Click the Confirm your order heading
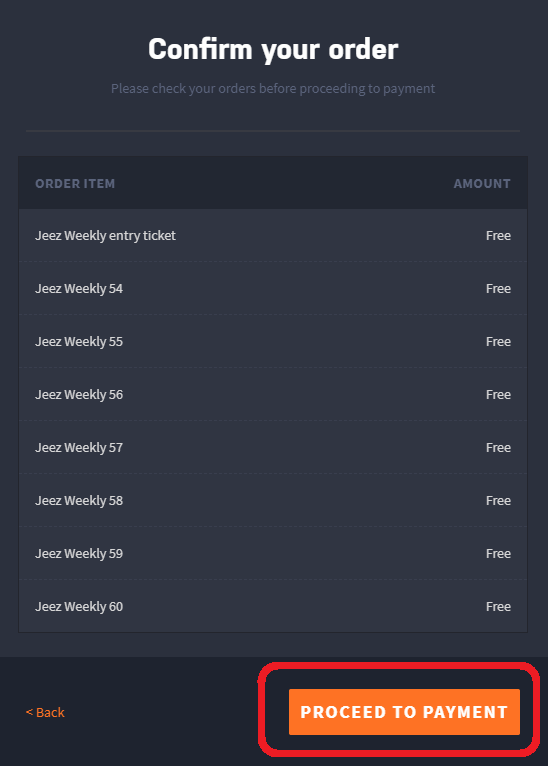 click(x=273, y=49)
